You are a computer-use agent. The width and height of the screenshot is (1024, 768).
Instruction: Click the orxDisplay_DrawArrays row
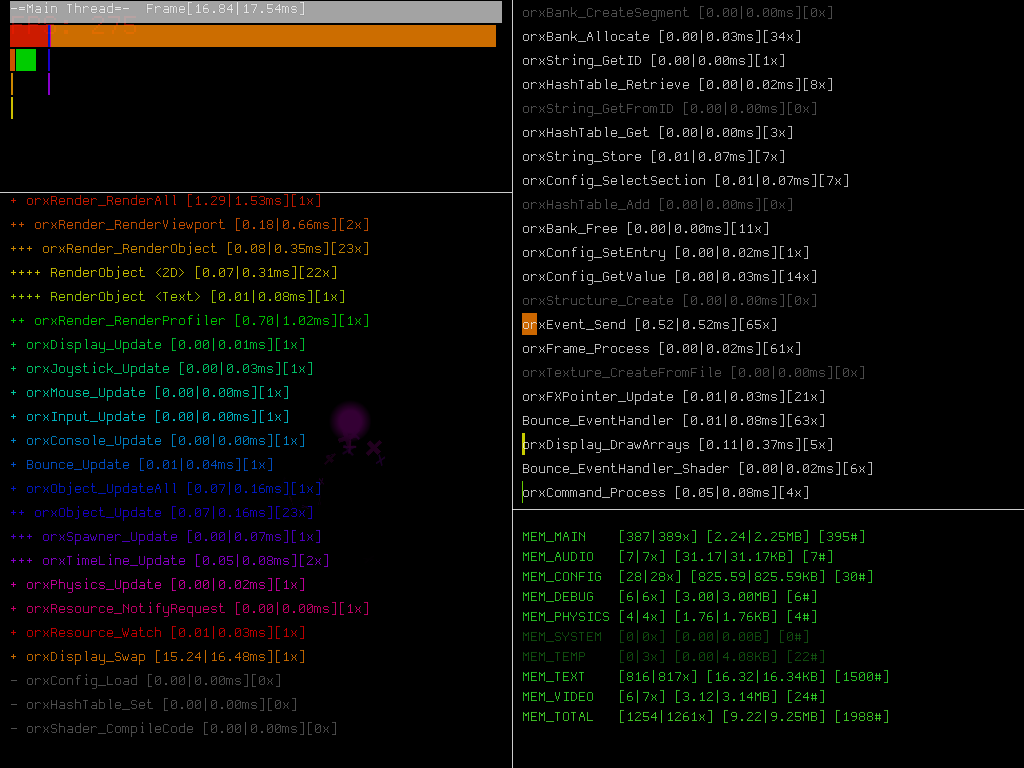pos(678,445)
